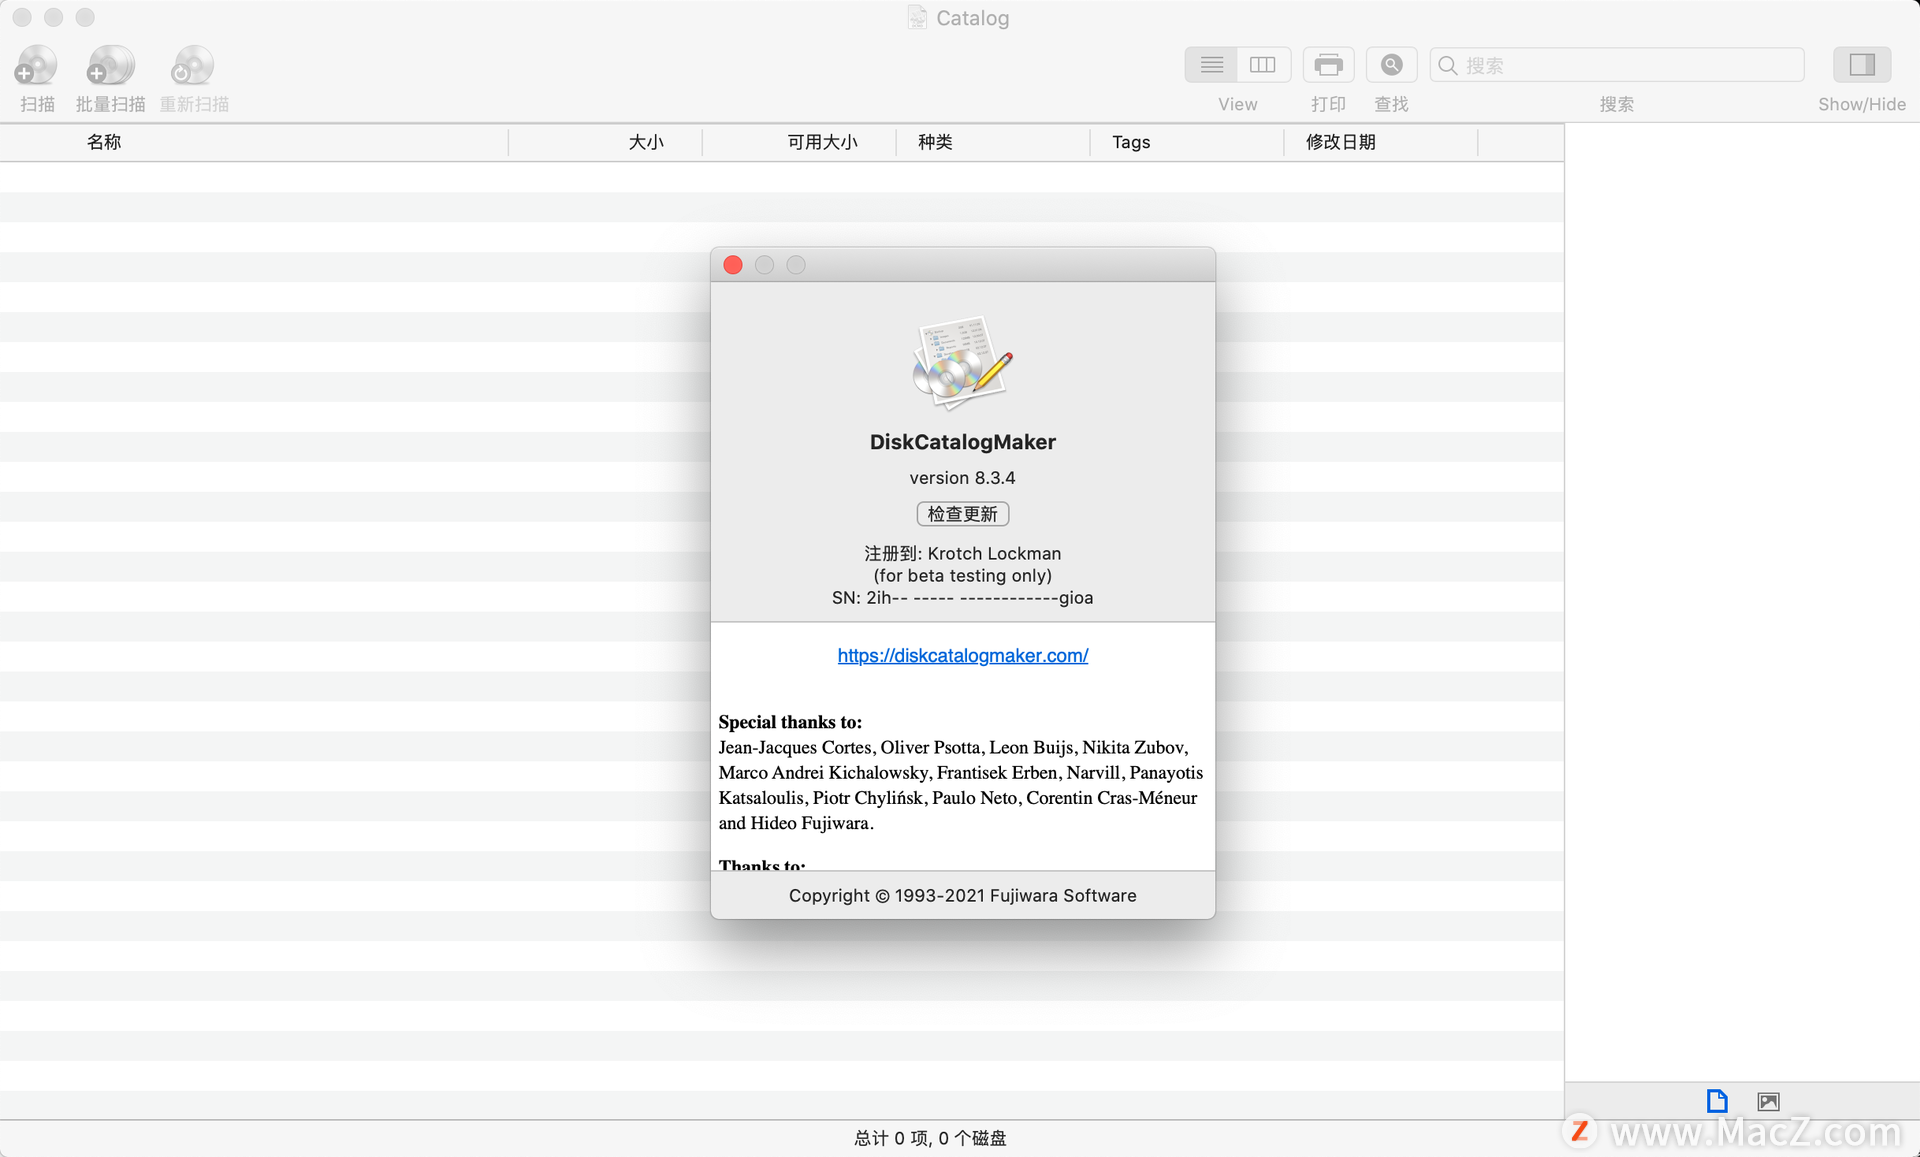1920x1157 pixels.
Task: Click the SN serial number text
Action: pyautogui.click(x=962, y=598)
